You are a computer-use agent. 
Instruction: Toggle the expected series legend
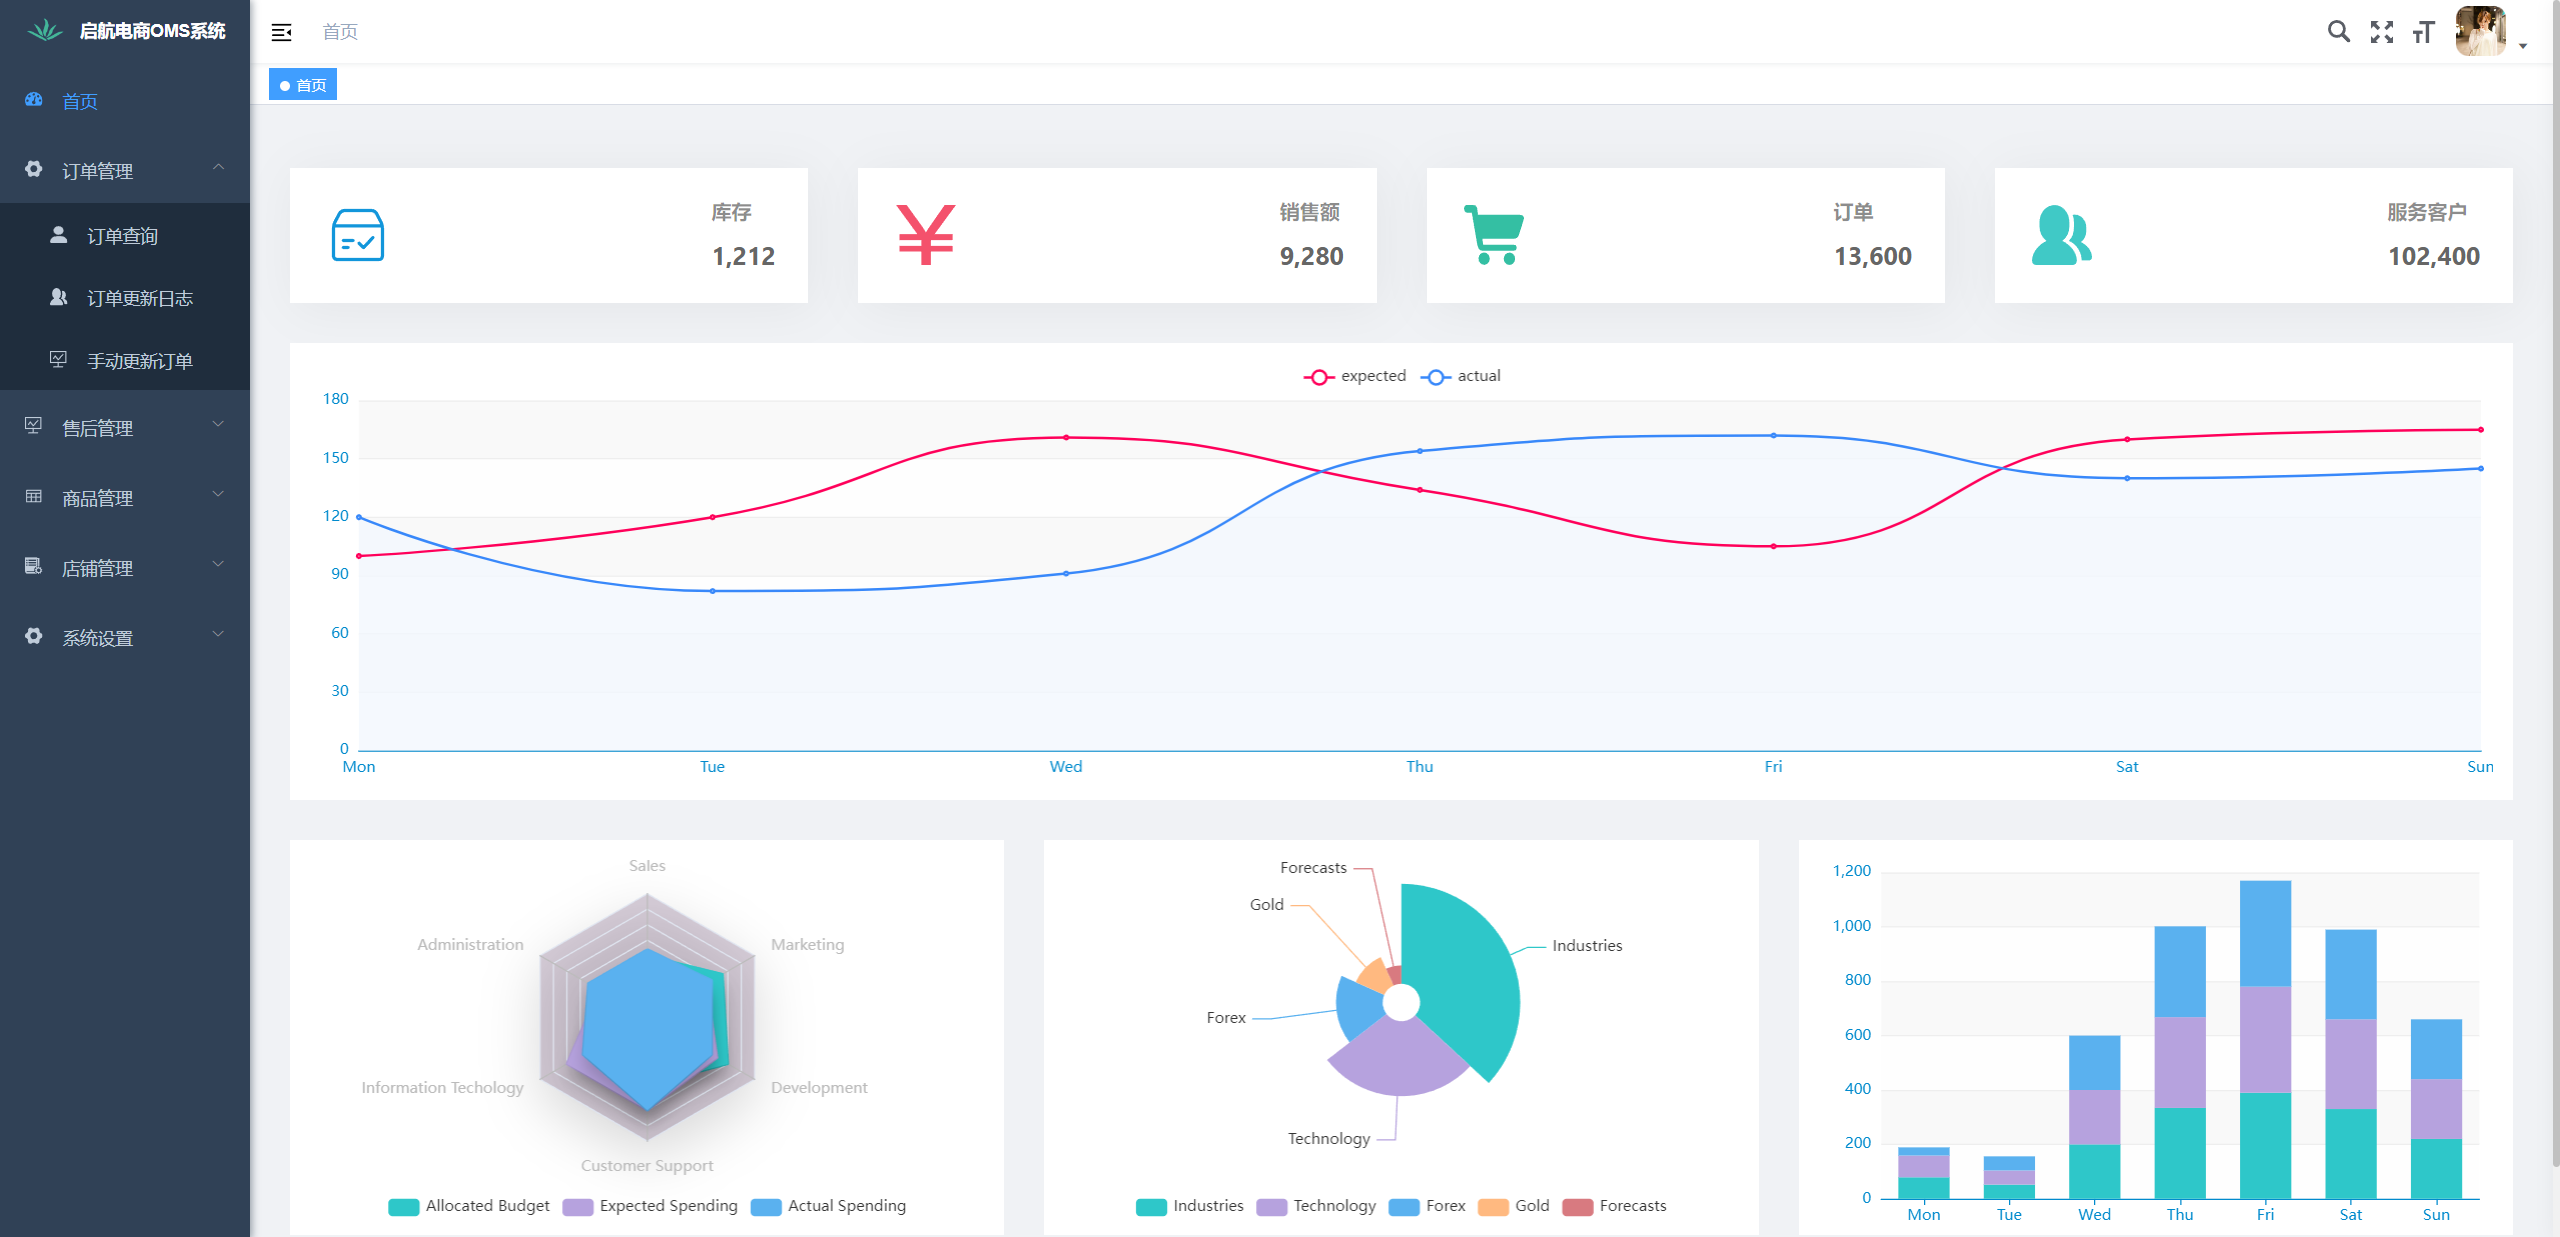point(1355,376)
